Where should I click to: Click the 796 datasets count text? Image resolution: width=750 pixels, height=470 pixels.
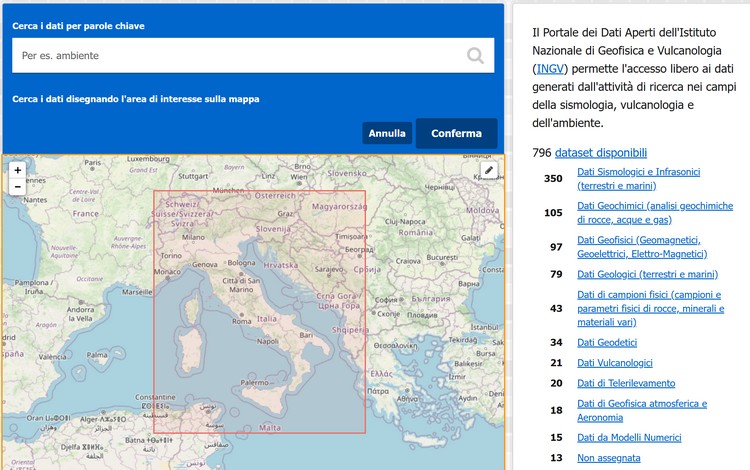click(542, 153)
